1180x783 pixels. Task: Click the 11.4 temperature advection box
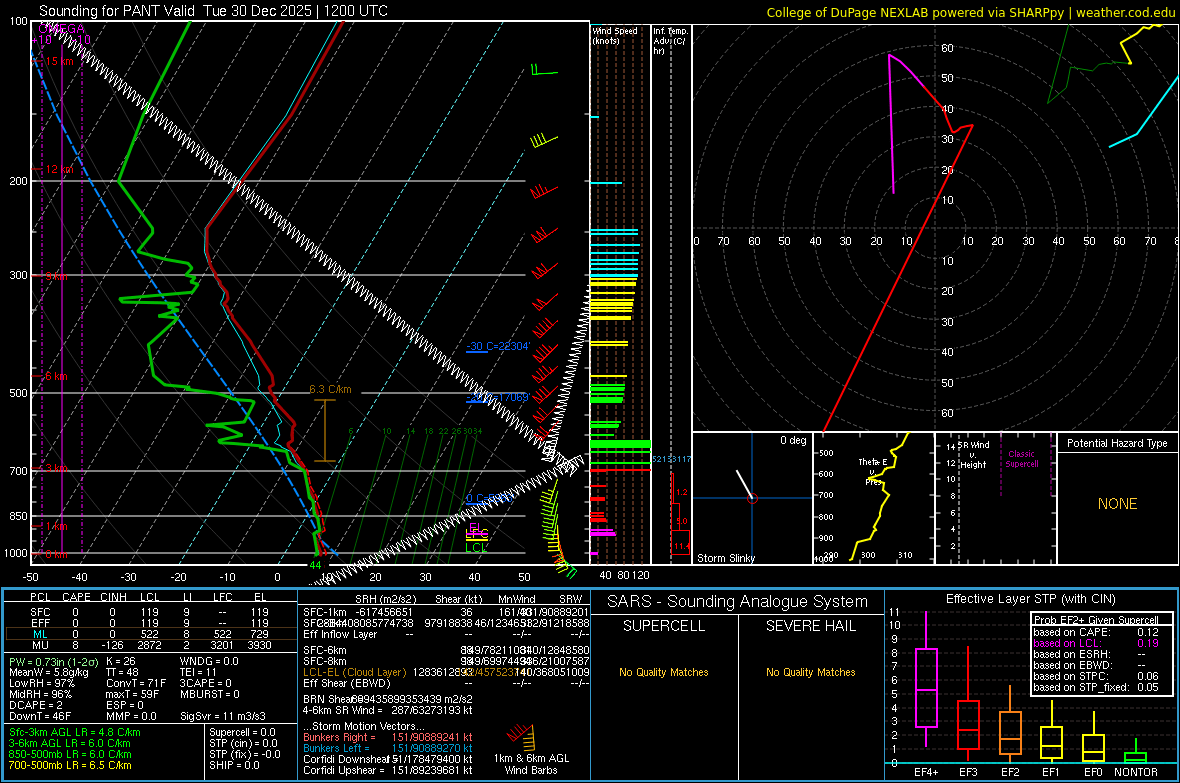point(680,542)
